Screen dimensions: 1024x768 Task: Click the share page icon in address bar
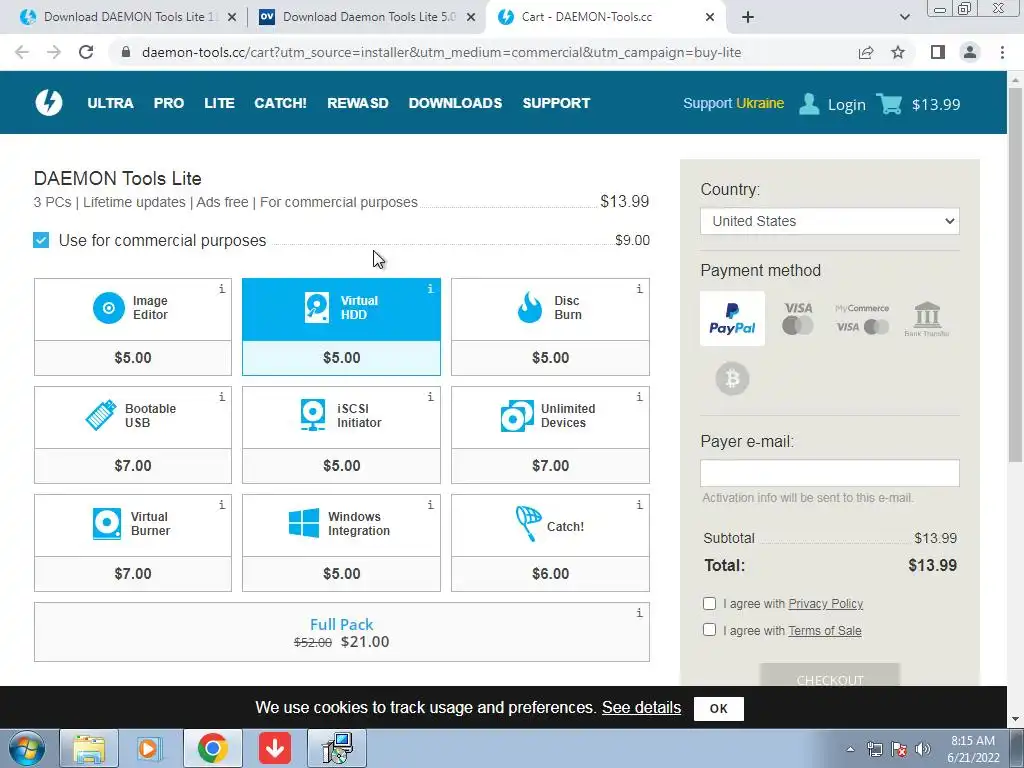pyautogui.click(x=866, y=52)
